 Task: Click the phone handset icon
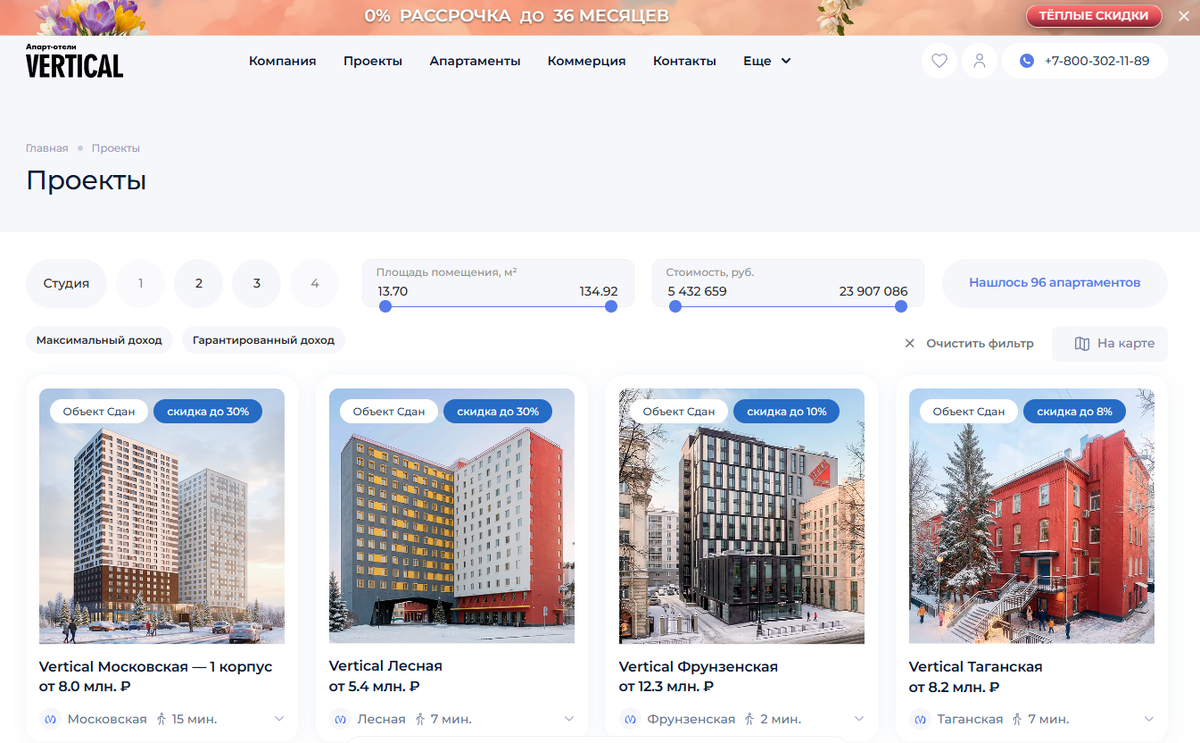pyautogui.click(x=1026, y=61)
